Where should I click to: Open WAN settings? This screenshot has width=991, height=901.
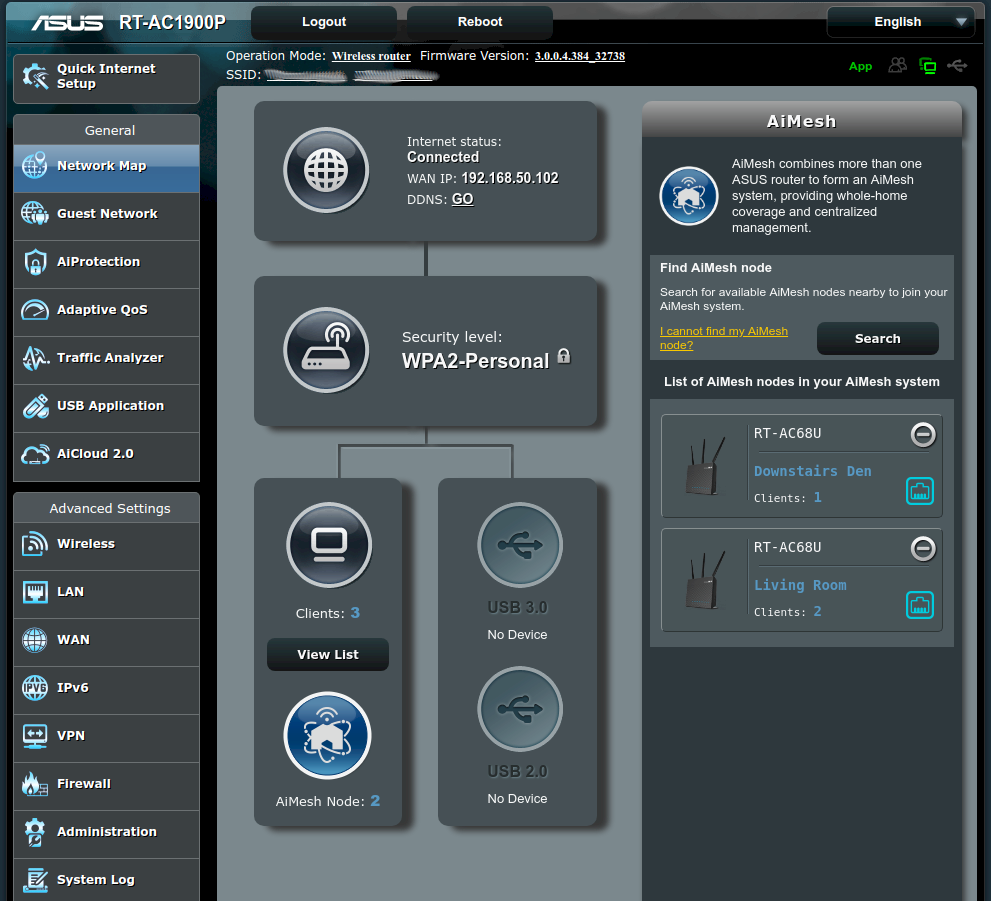(106, 642)
